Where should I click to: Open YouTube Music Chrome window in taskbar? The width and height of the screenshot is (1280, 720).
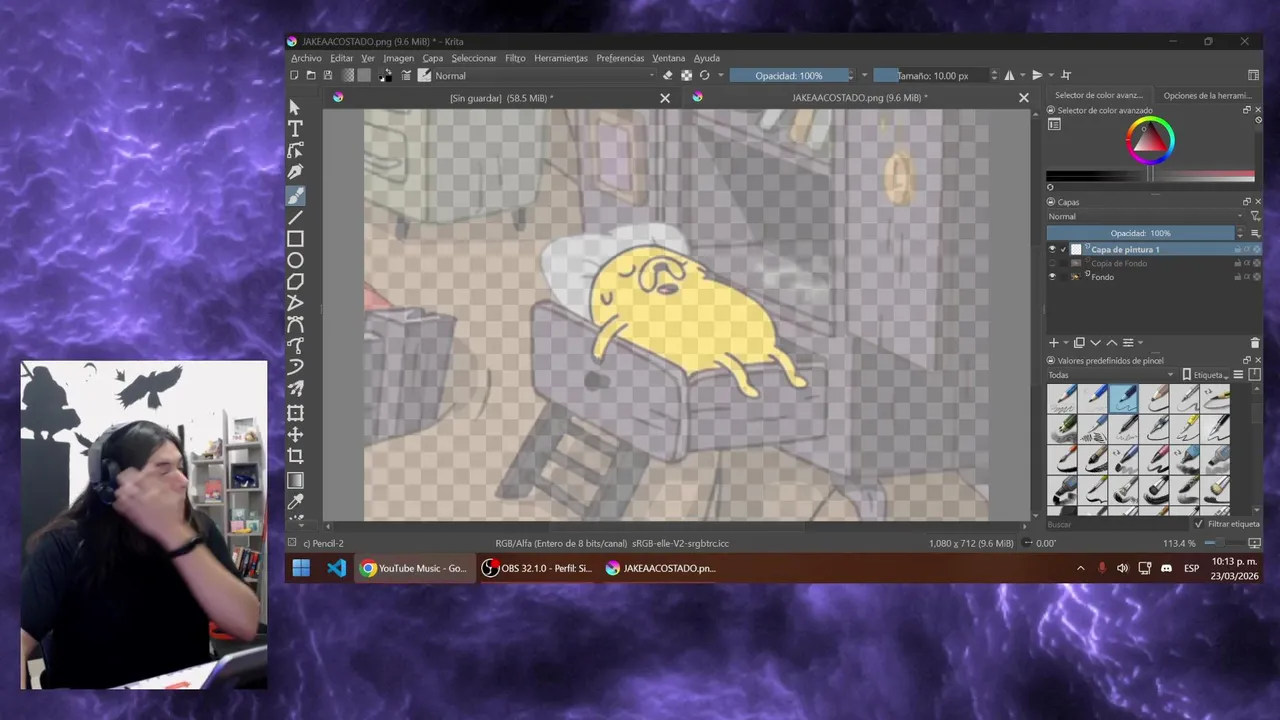[414, 568]
